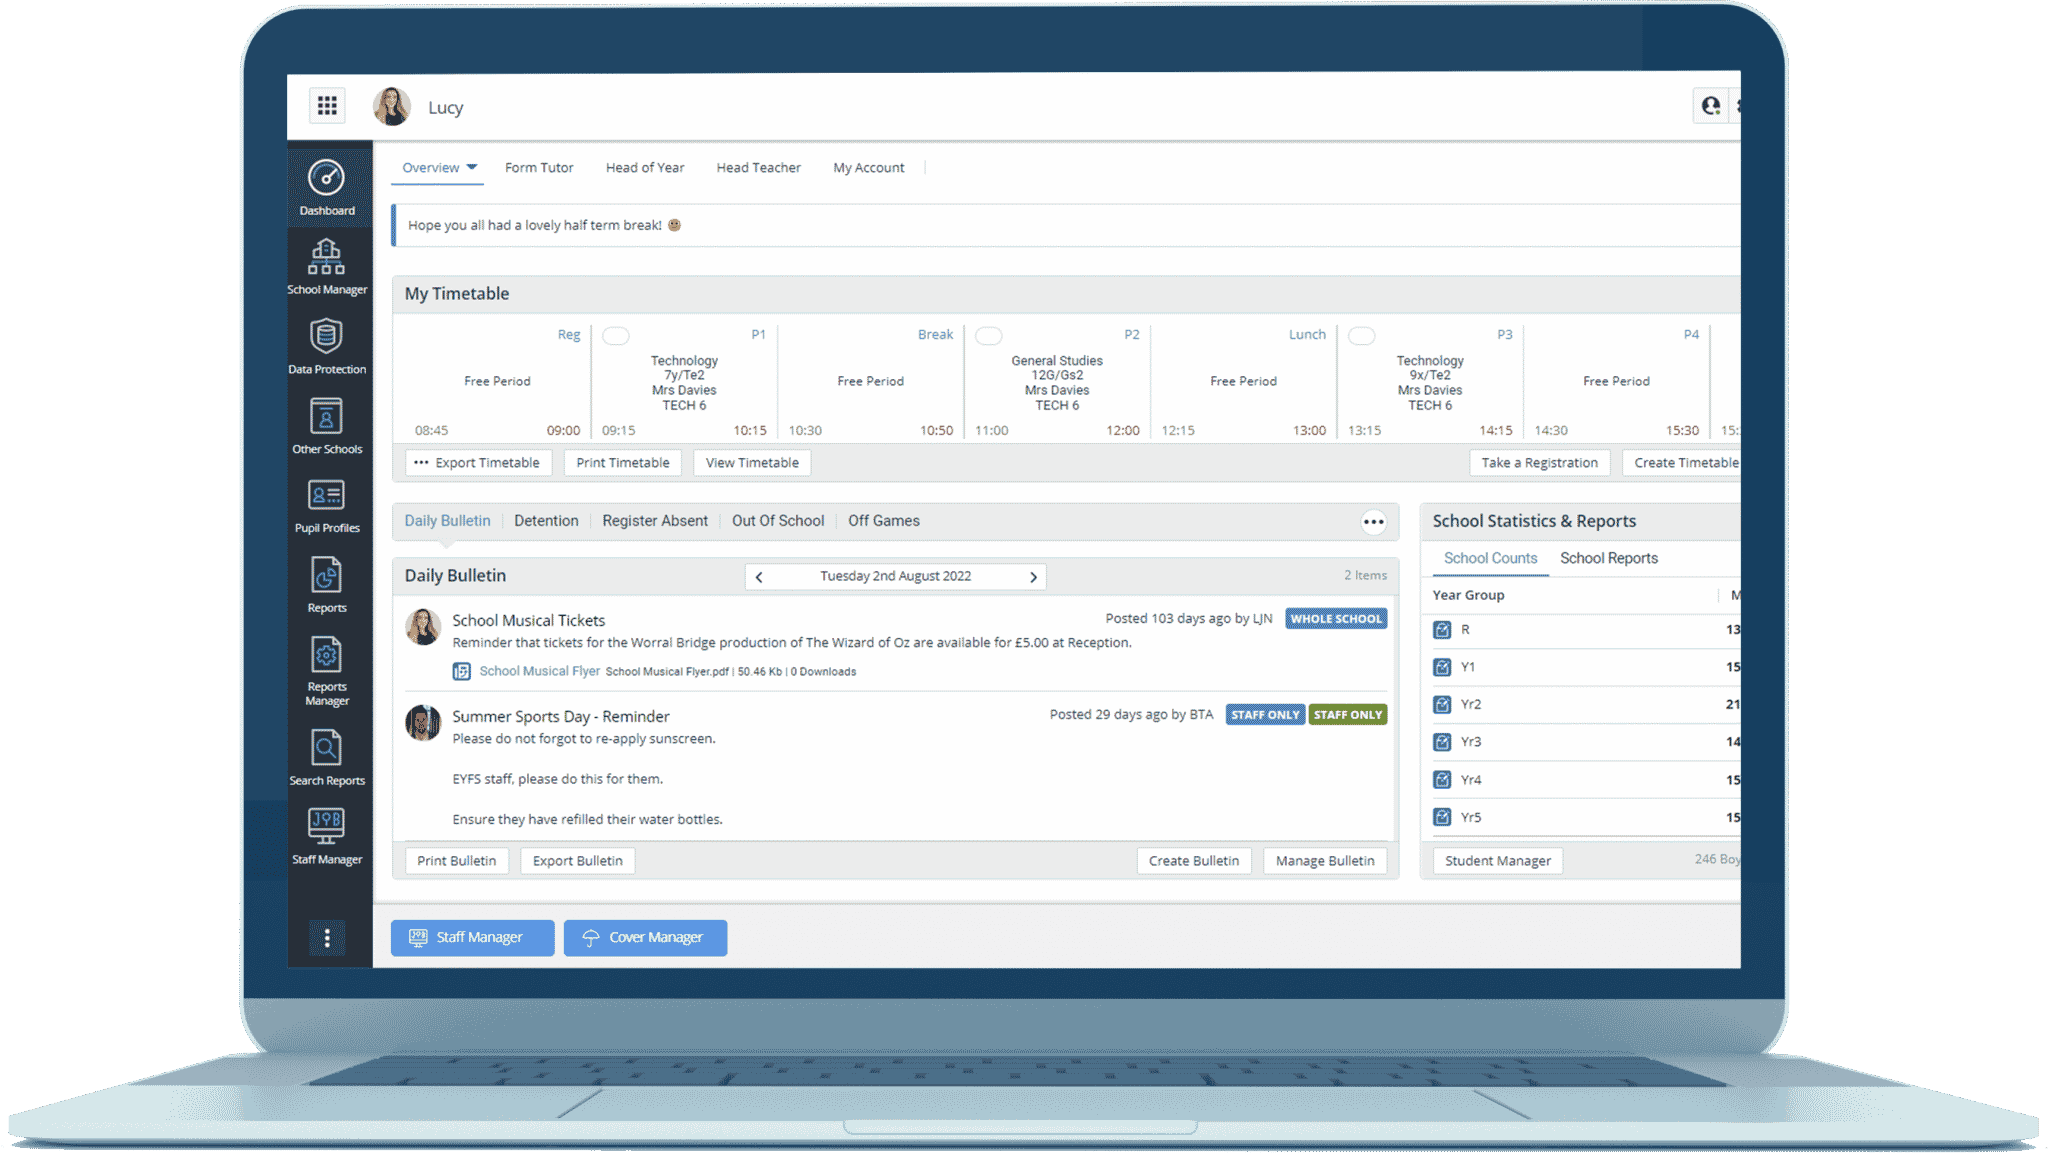Open the blue Staff Manager shortcut button
This screenshot has width=2048, height=1156.
pyautogui.click(x=472, y=938)
